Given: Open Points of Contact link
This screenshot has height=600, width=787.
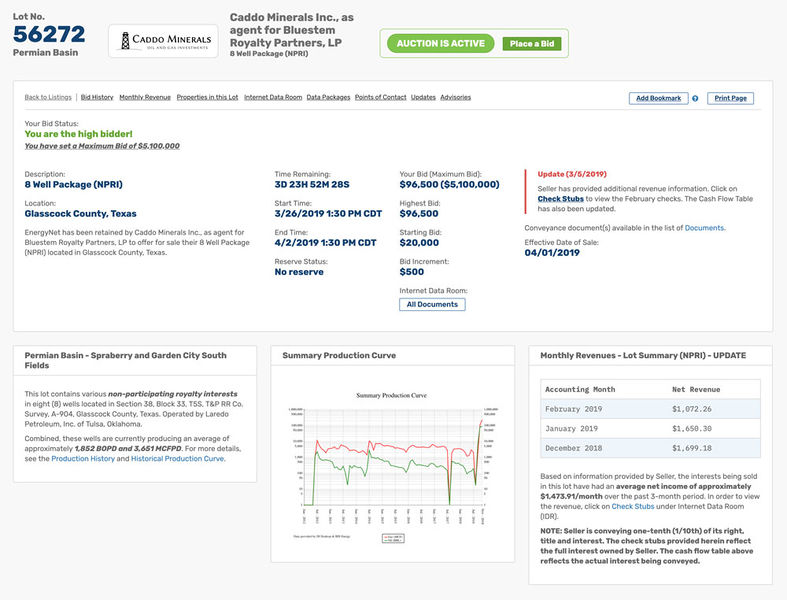Looking at the screenshot, I should pos(380,97).
